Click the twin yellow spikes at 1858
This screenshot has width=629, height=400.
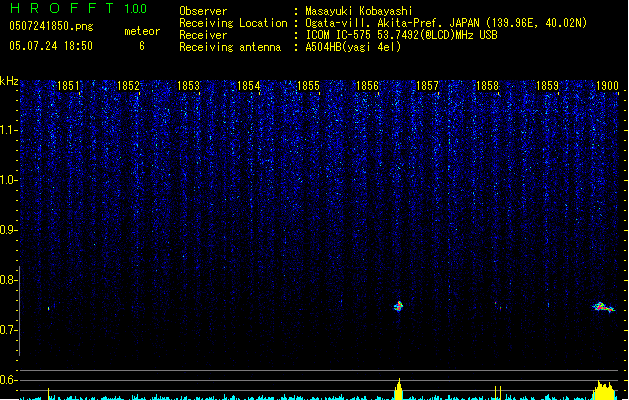[498, 393]
